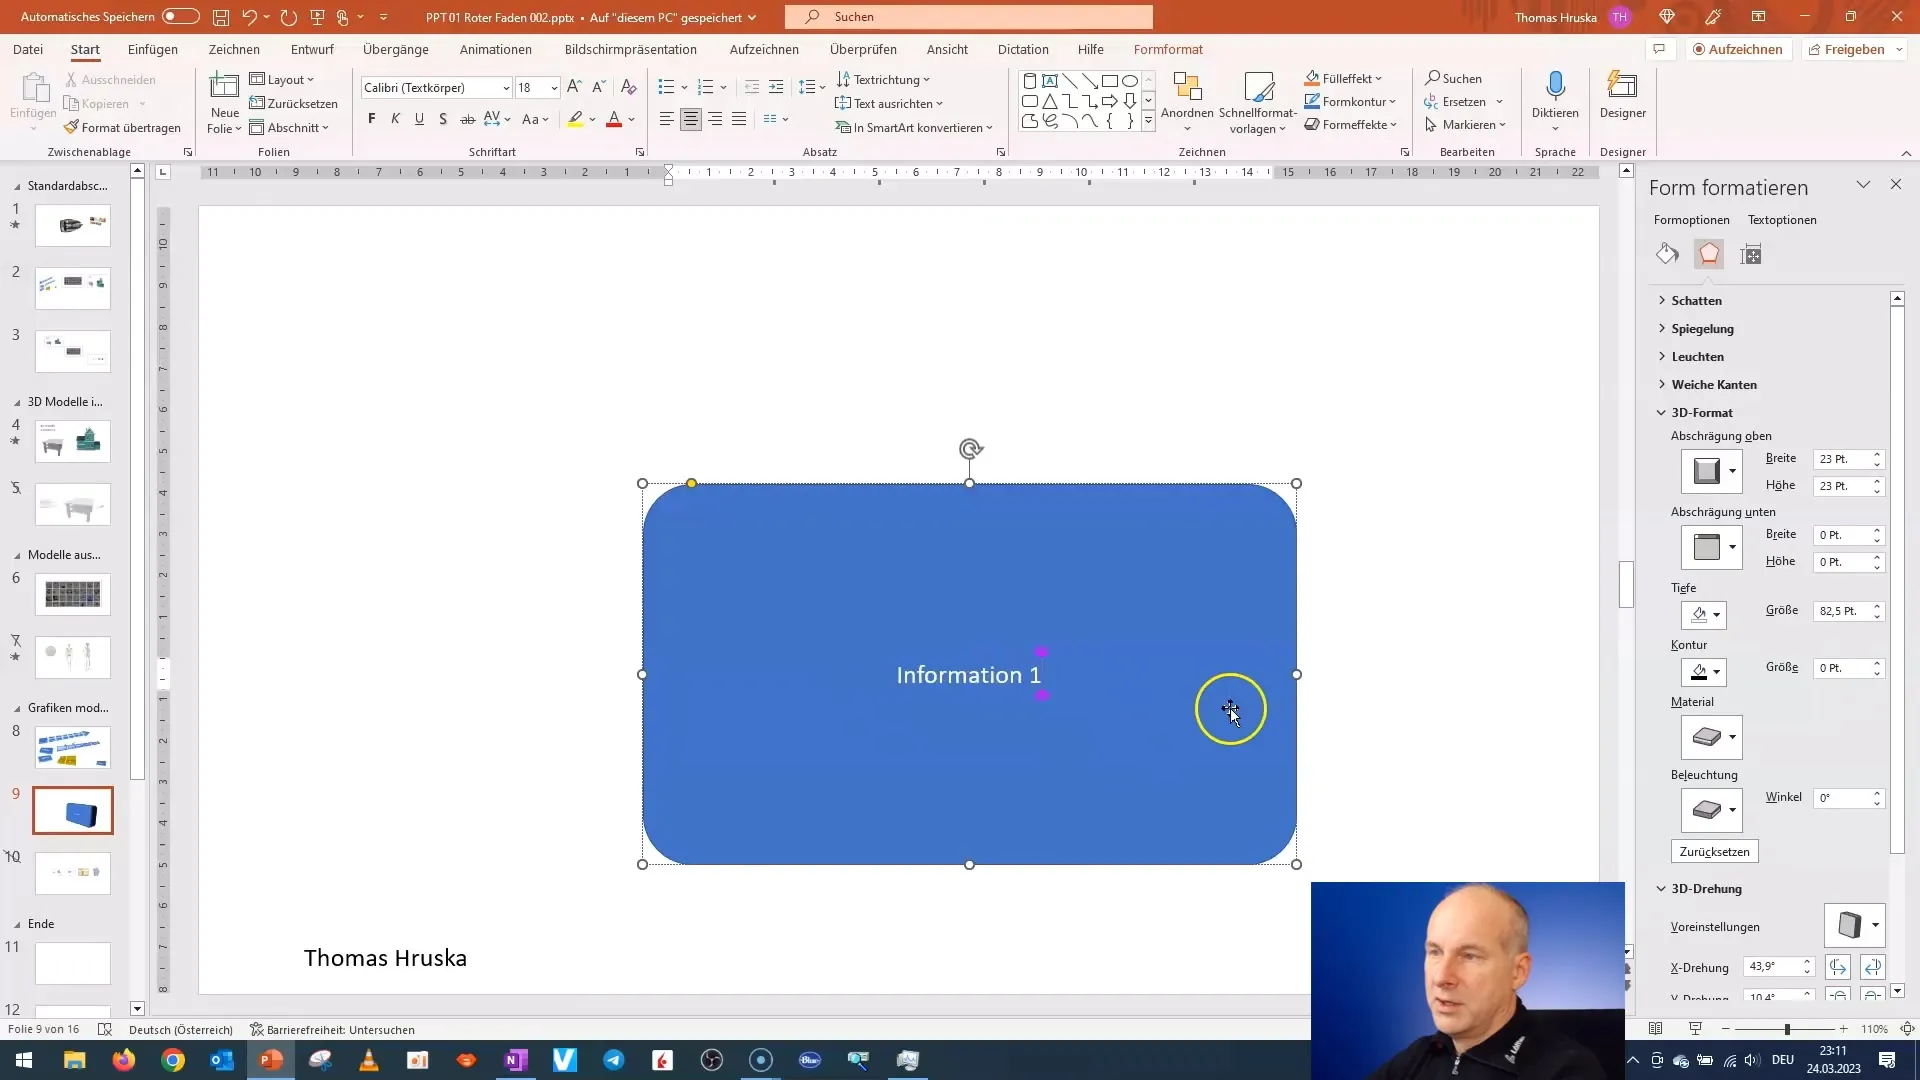Click Format übertragen button
1920x1080 pixels.
tap(122, 128)
